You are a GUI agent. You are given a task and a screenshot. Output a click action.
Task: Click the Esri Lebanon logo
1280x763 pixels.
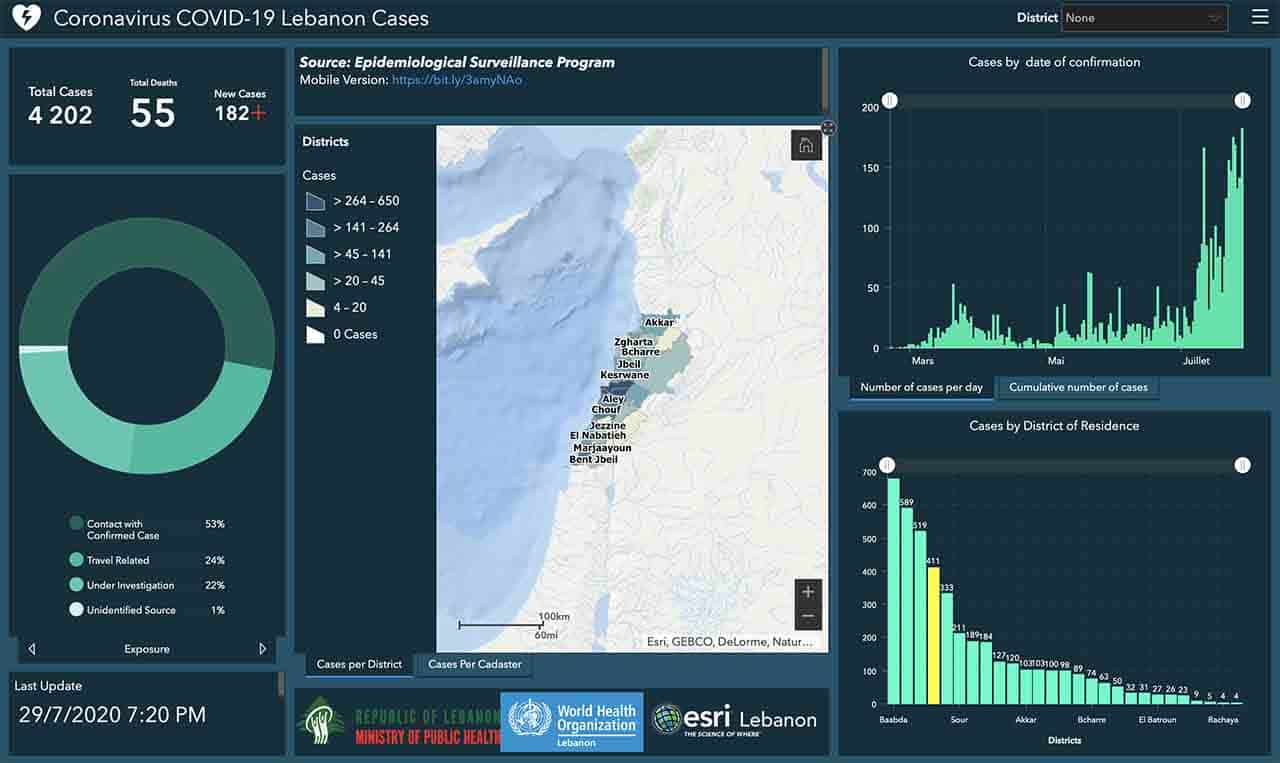pyautogui.click(x=734, y=721)
